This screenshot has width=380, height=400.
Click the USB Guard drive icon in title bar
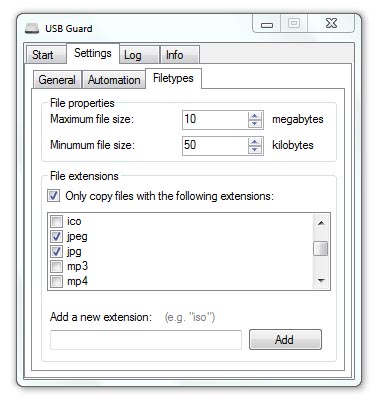pos(32,28)
